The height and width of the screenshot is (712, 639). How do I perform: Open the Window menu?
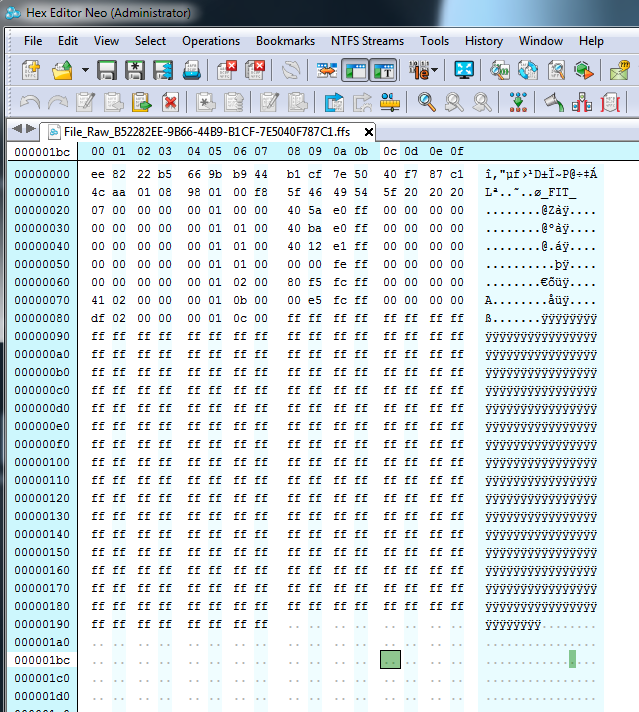pyautogui.click(x=541, y=41)
